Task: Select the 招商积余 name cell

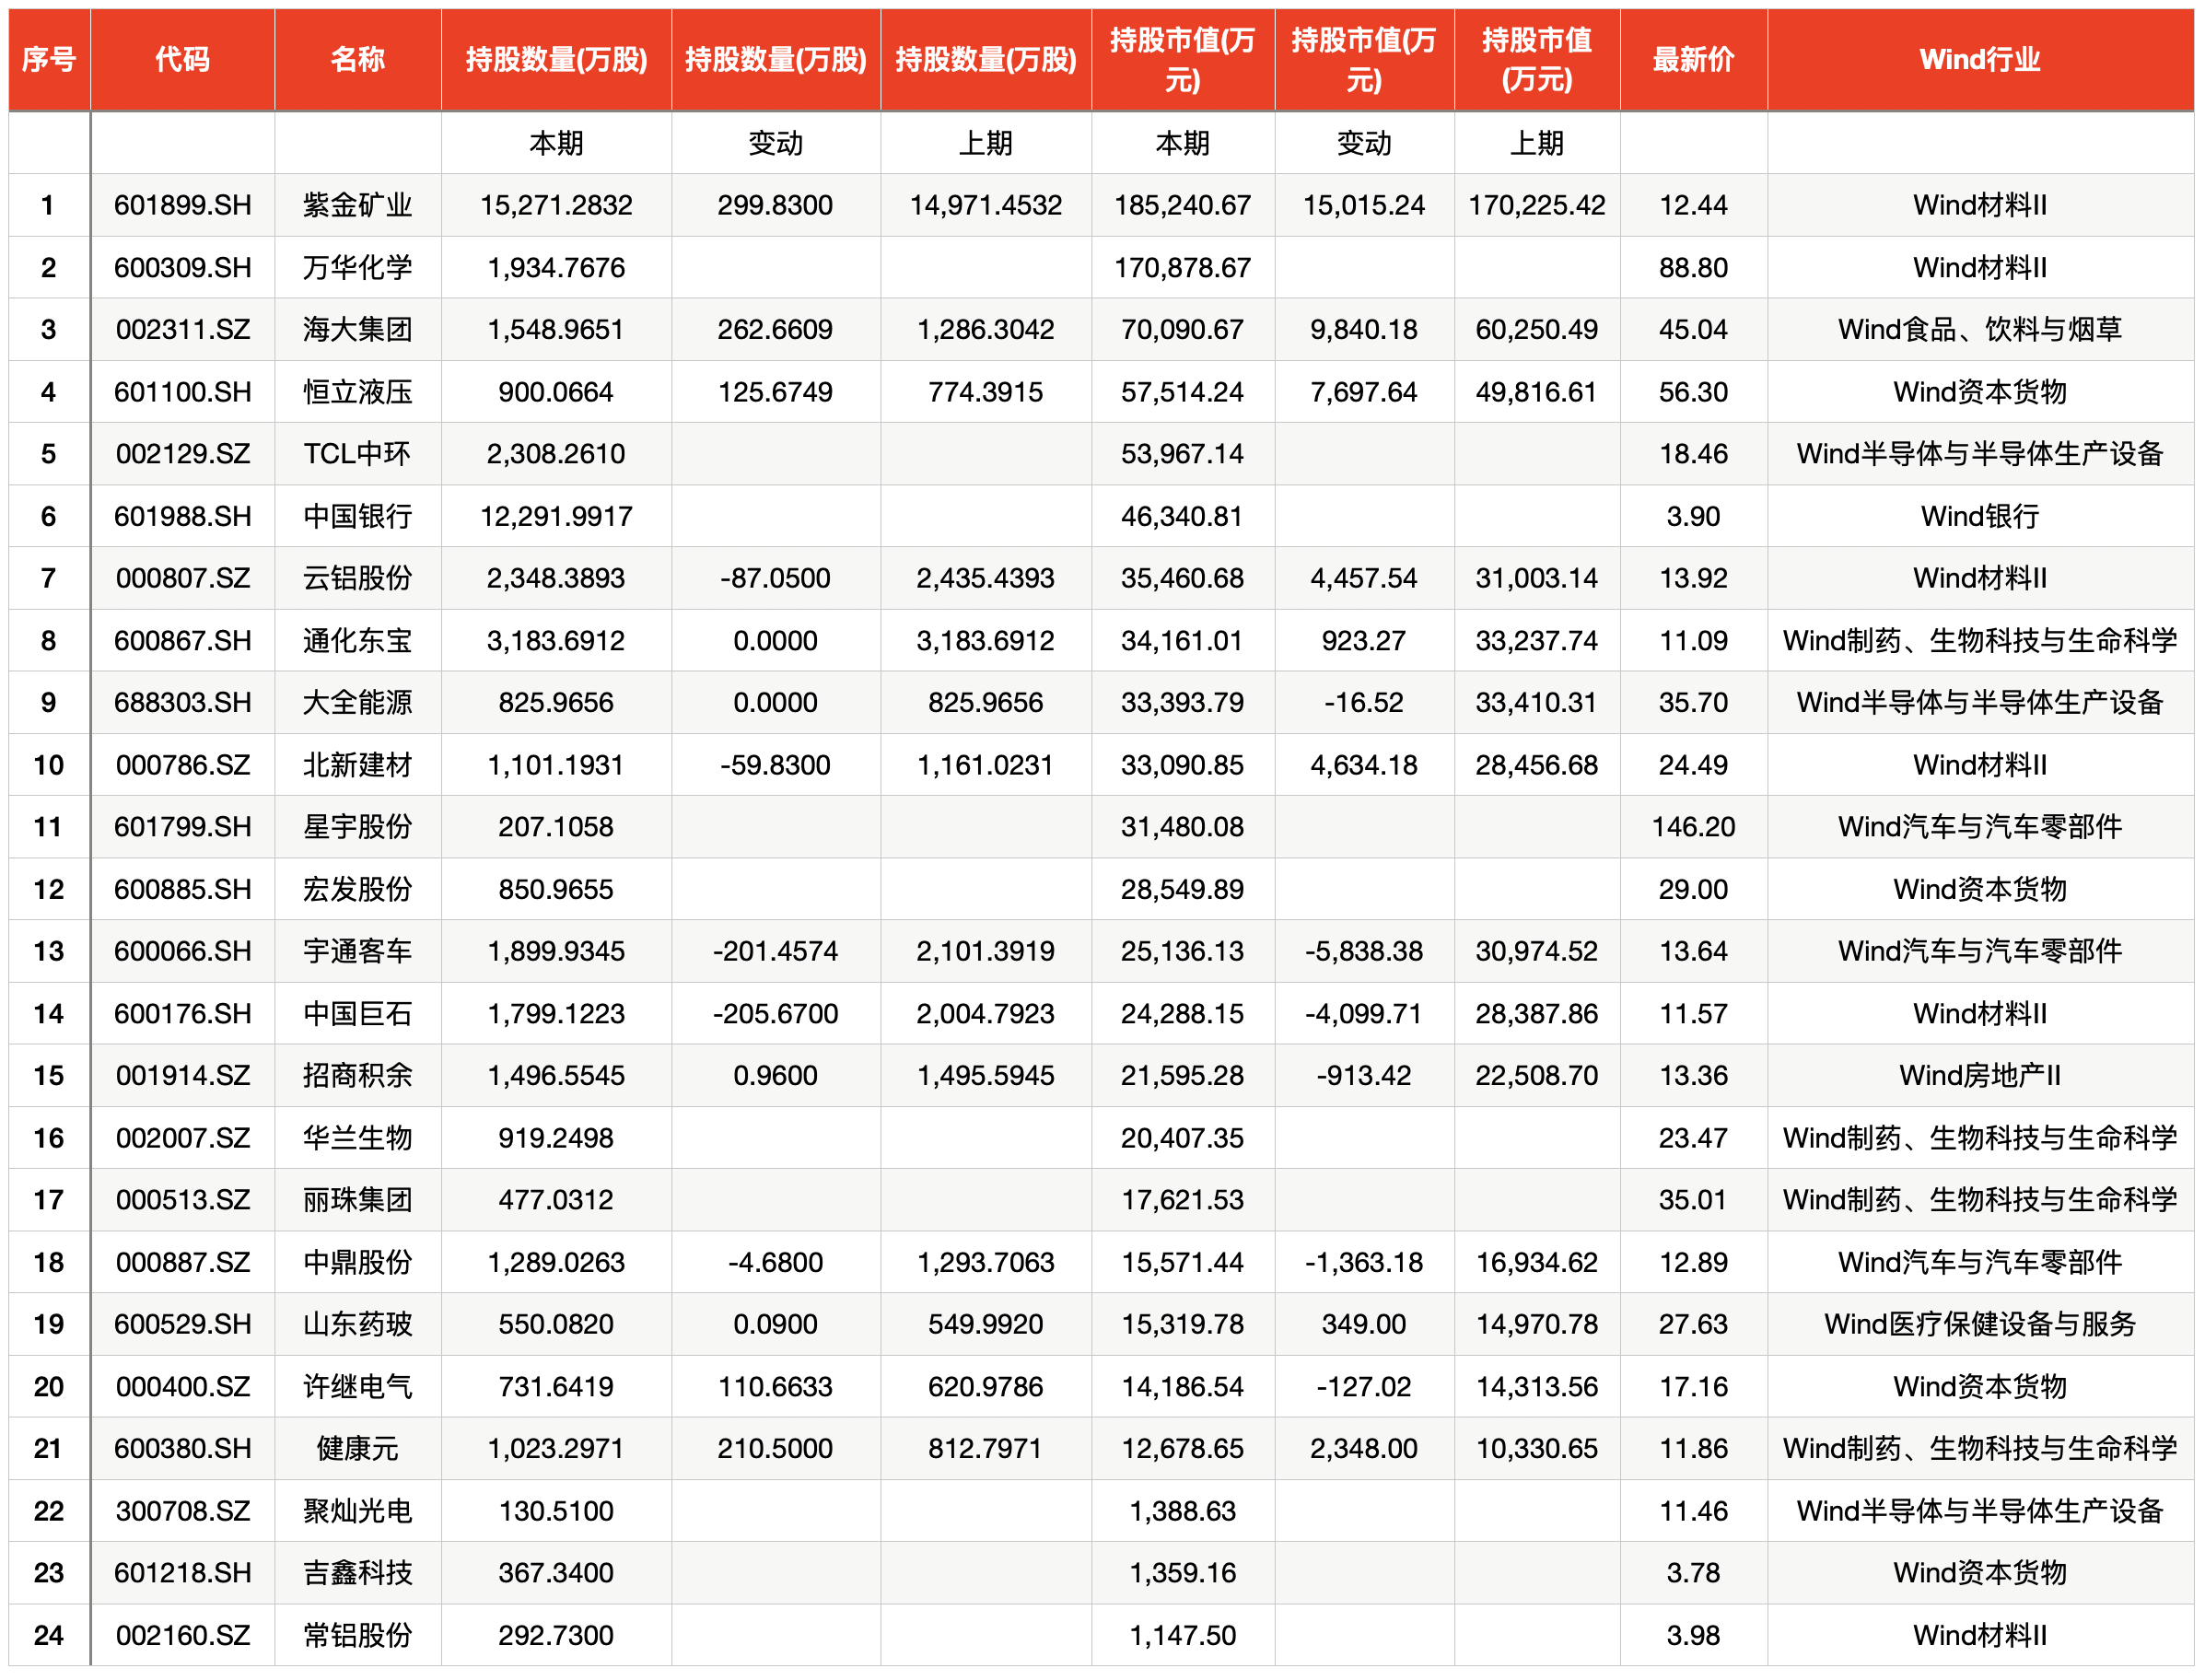Action: click(358, 1076)
